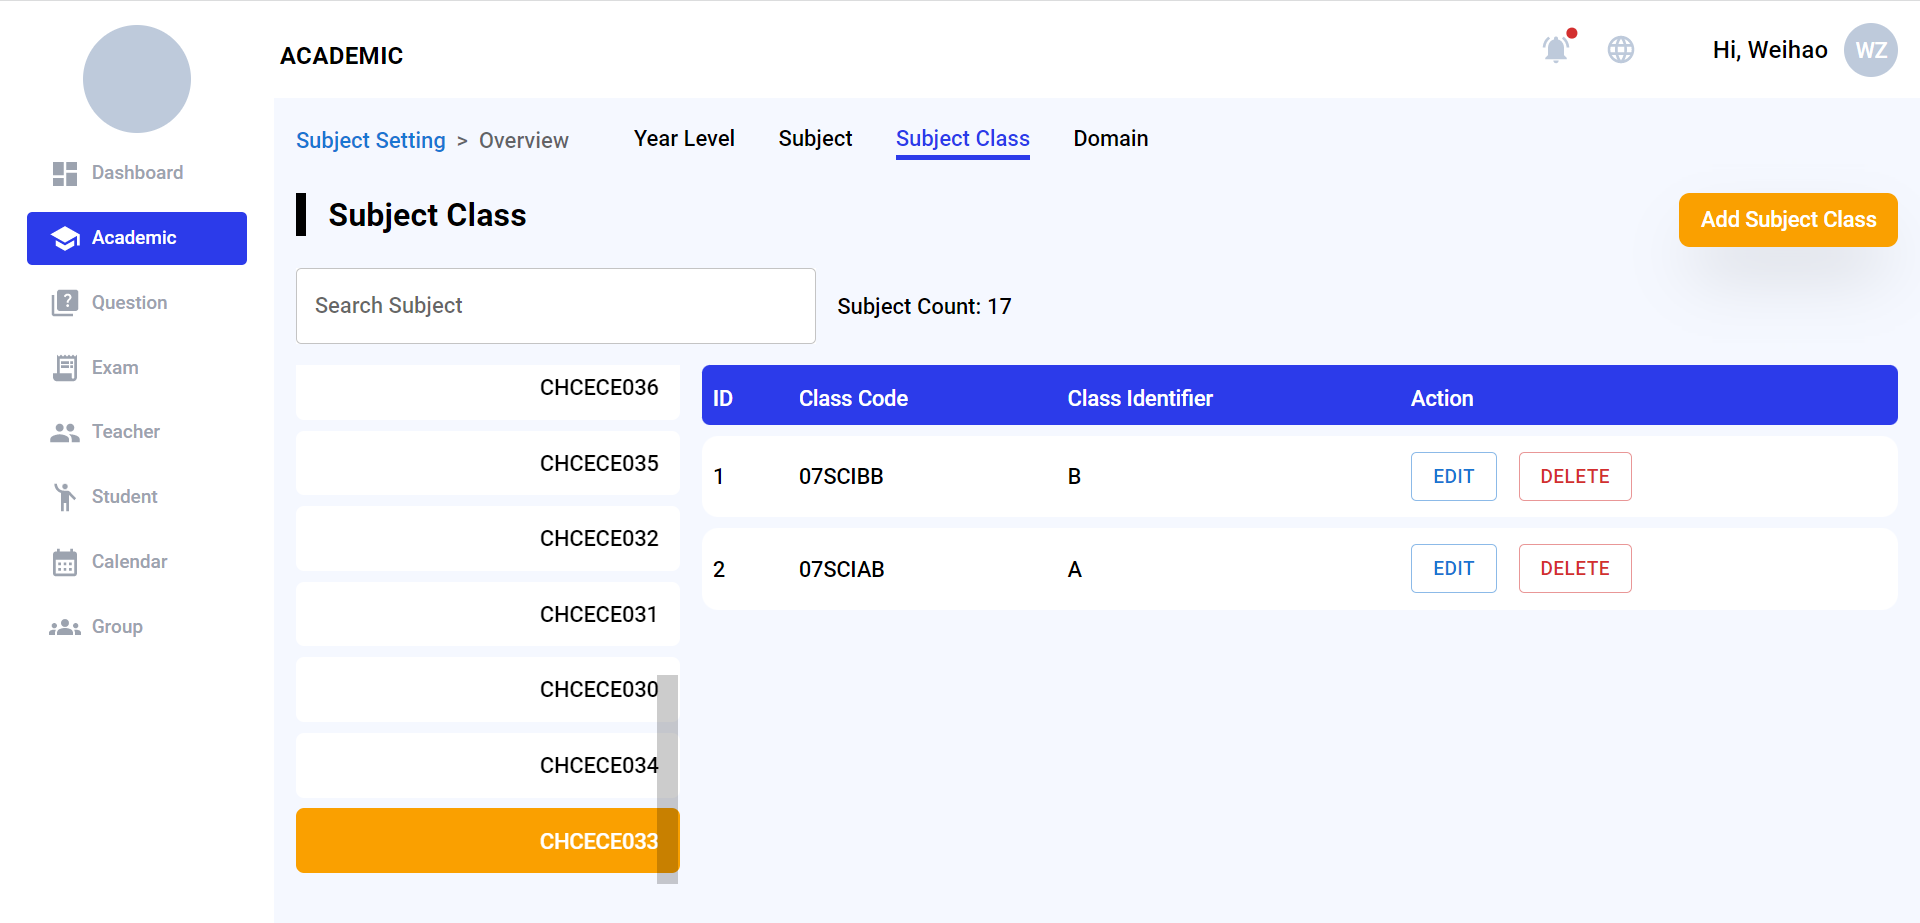Open the Subject tab
The height and width of the screenshot is (923, 1920).
point(815,139)
